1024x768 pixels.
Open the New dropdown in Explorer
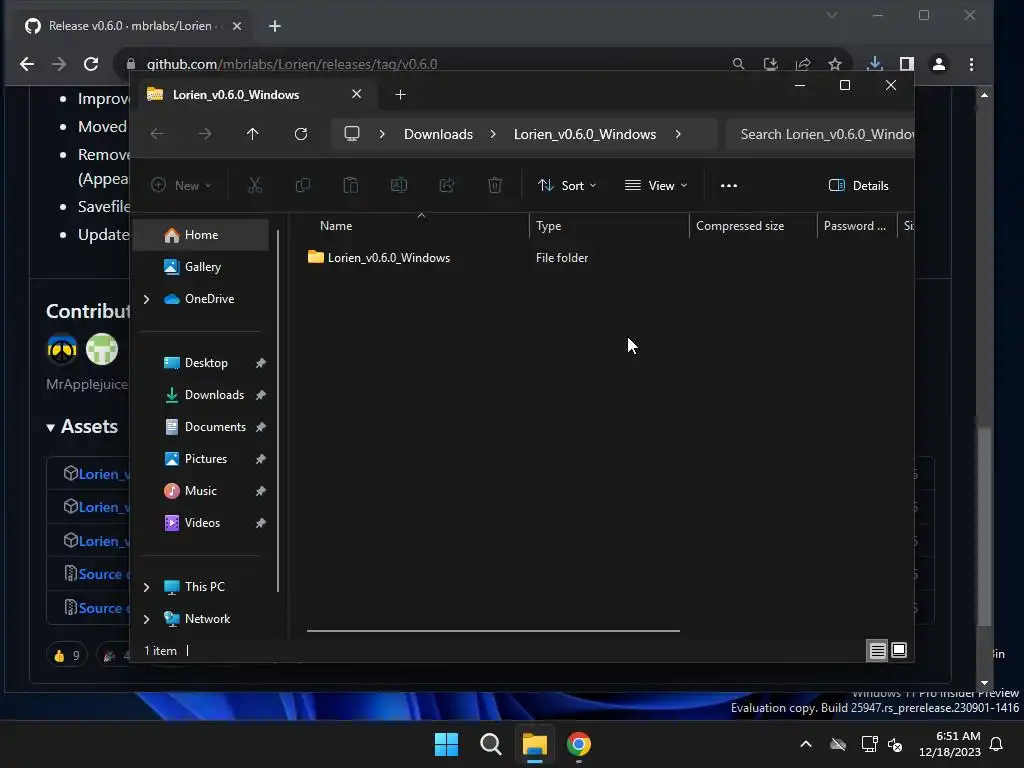181,185
